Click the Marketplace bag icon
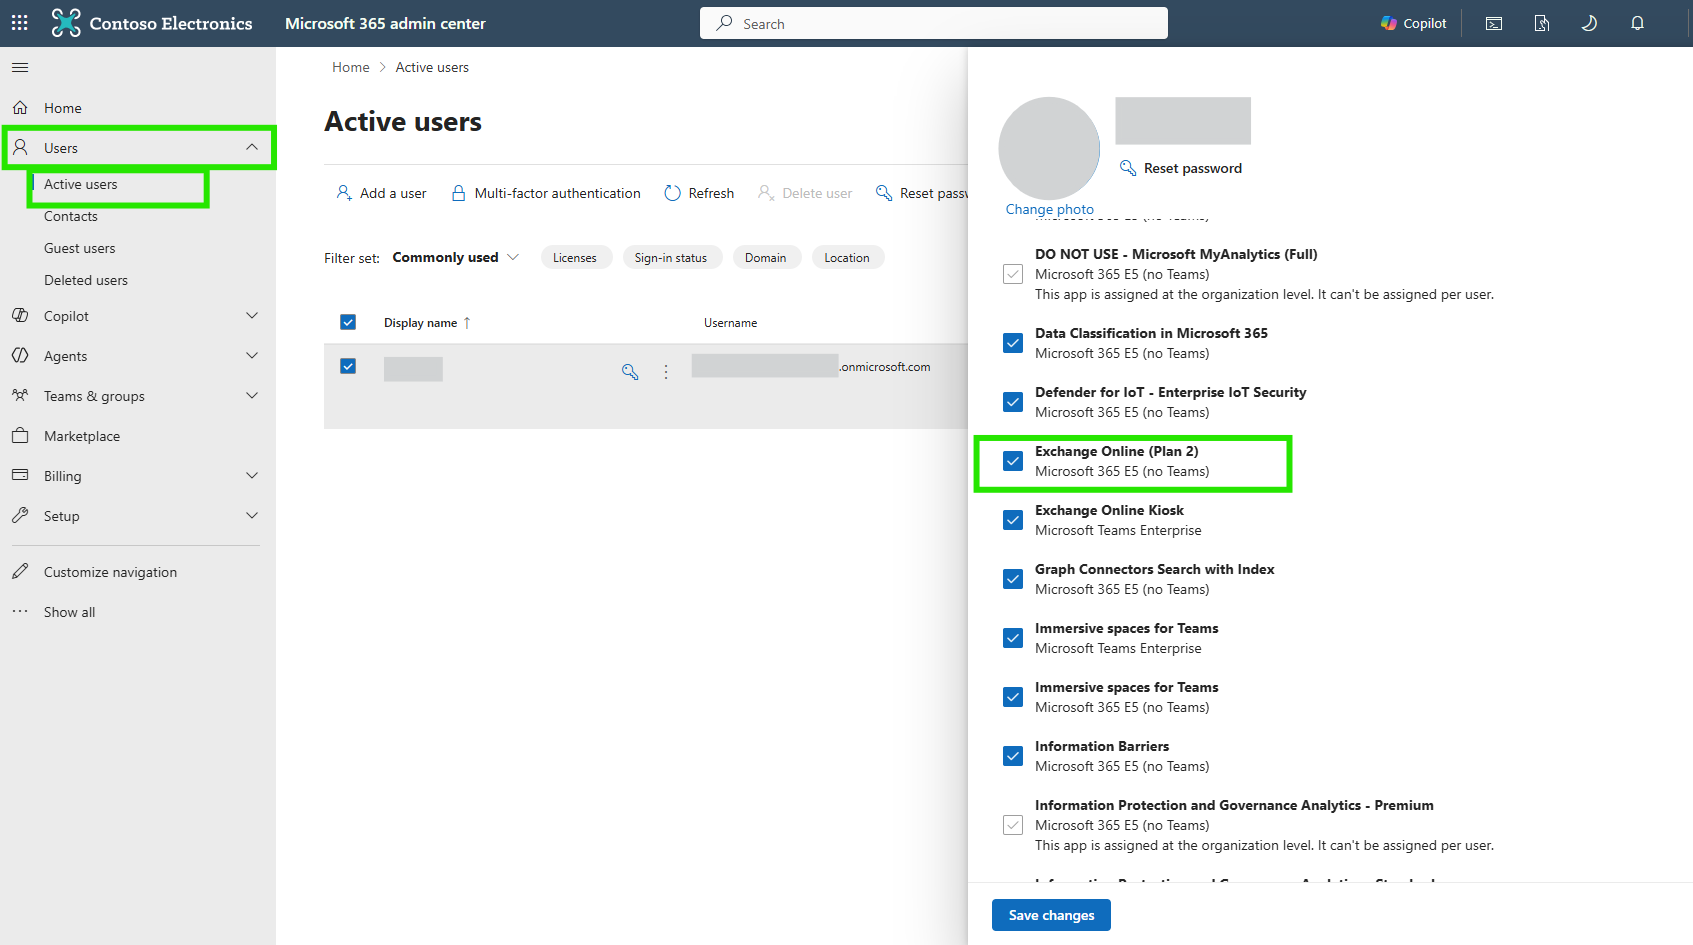The image size is (1693, 945). 20,435
